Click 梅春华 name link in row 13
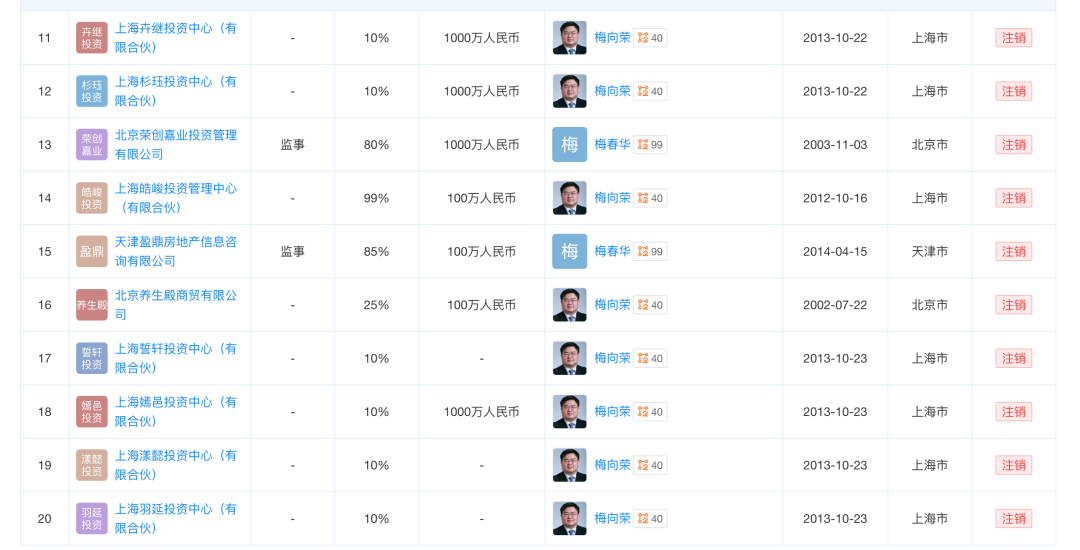The height and width of the screenshot is (550, 1080). coord(612,145)
